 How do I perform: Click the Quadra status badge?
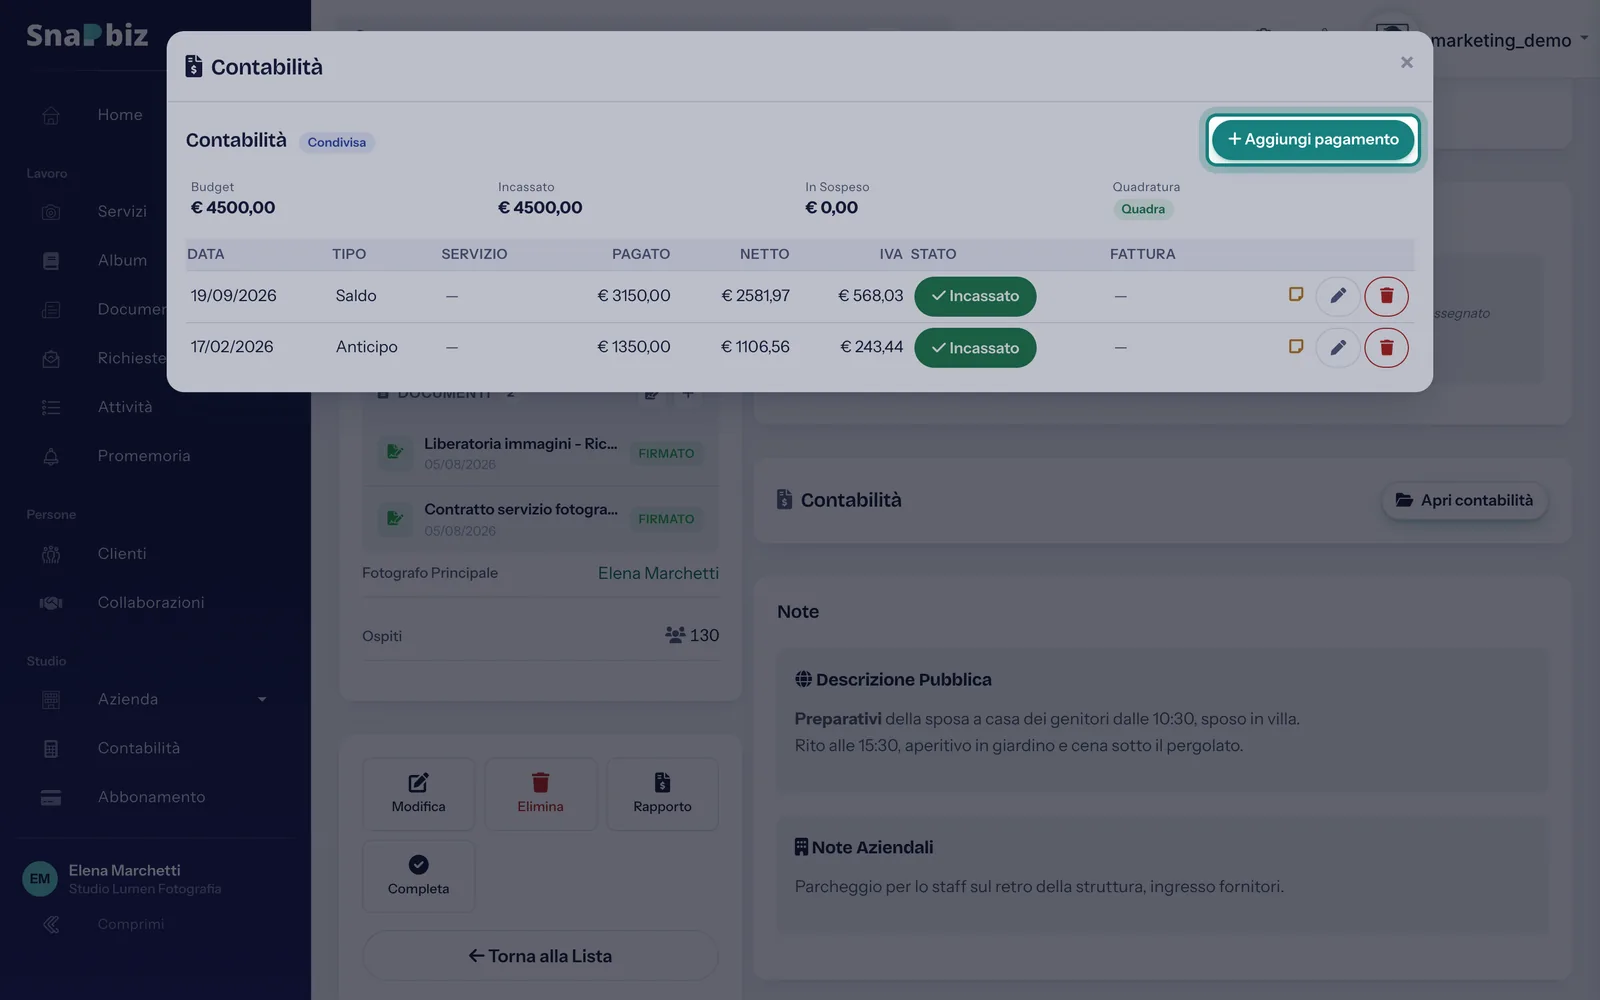[x=1143, y=209]
